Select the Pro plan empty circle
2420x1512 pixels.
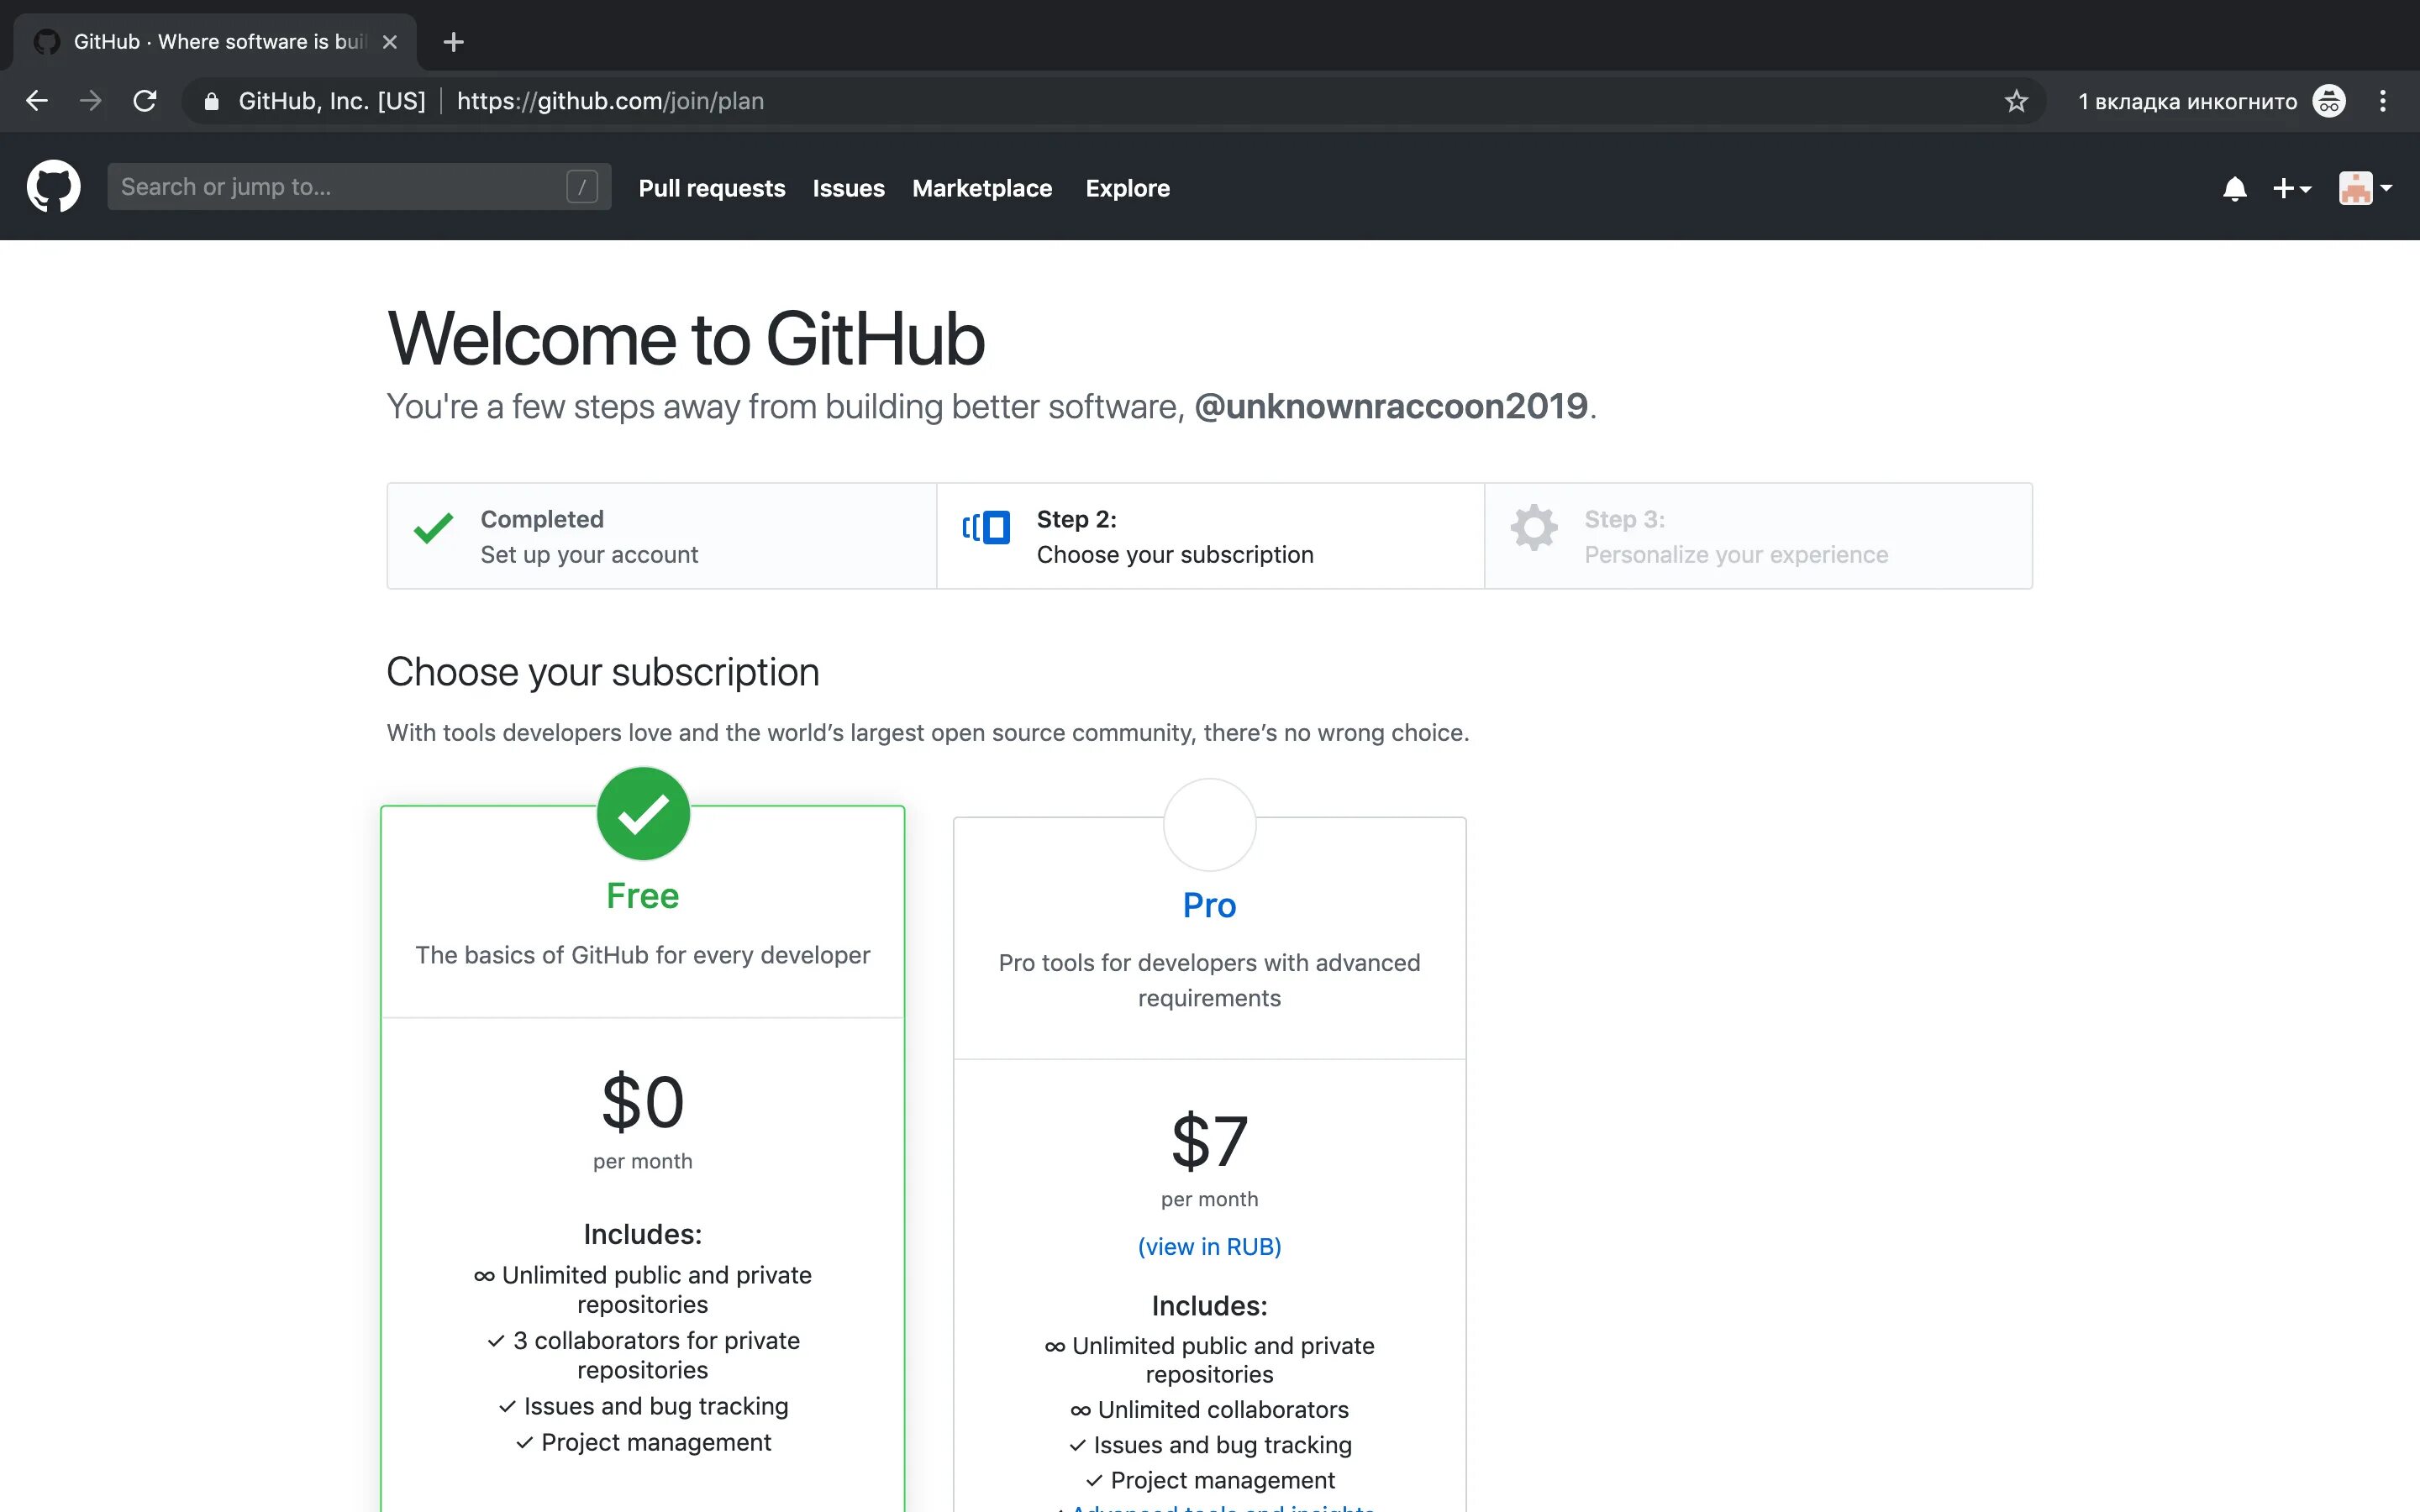[1209, 825]
